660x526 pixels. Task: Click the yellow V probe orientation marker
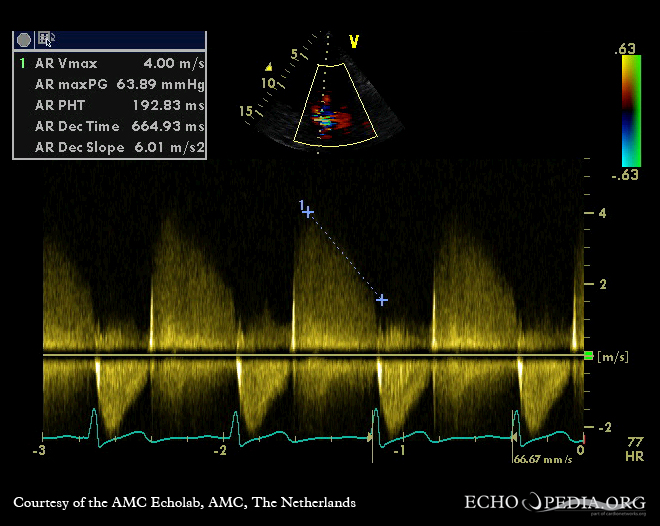click(353, 41)
